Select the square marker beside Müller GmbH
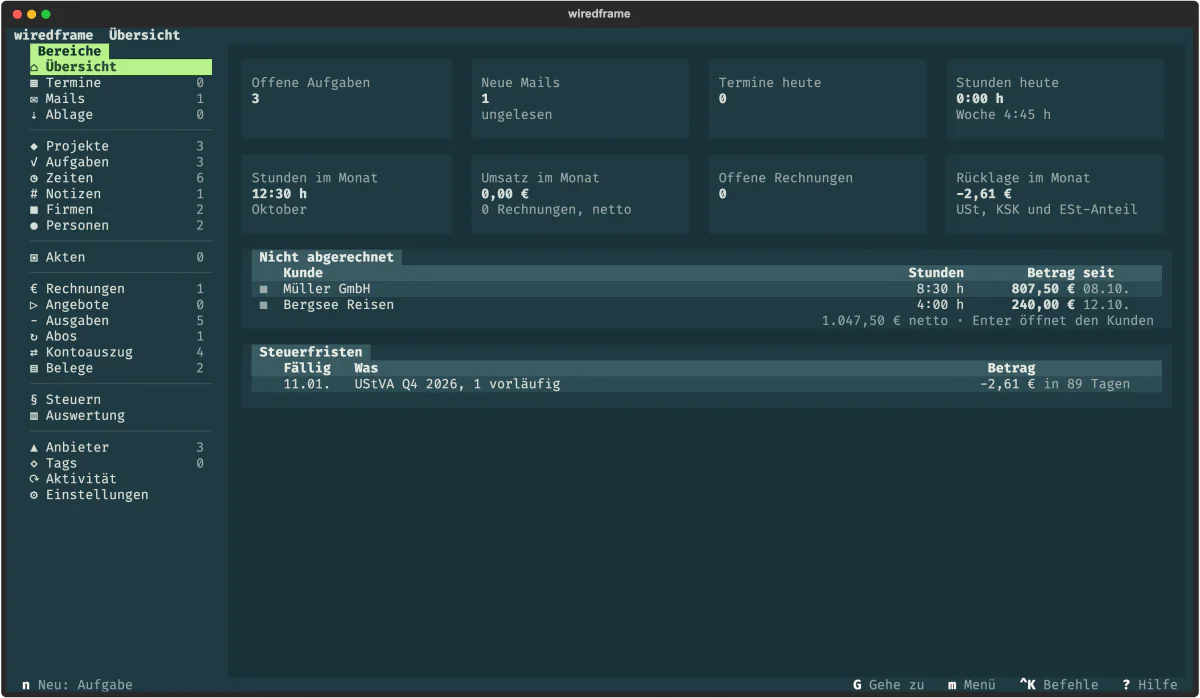Screen dimensions: 1200x698 tap(264, 289)
